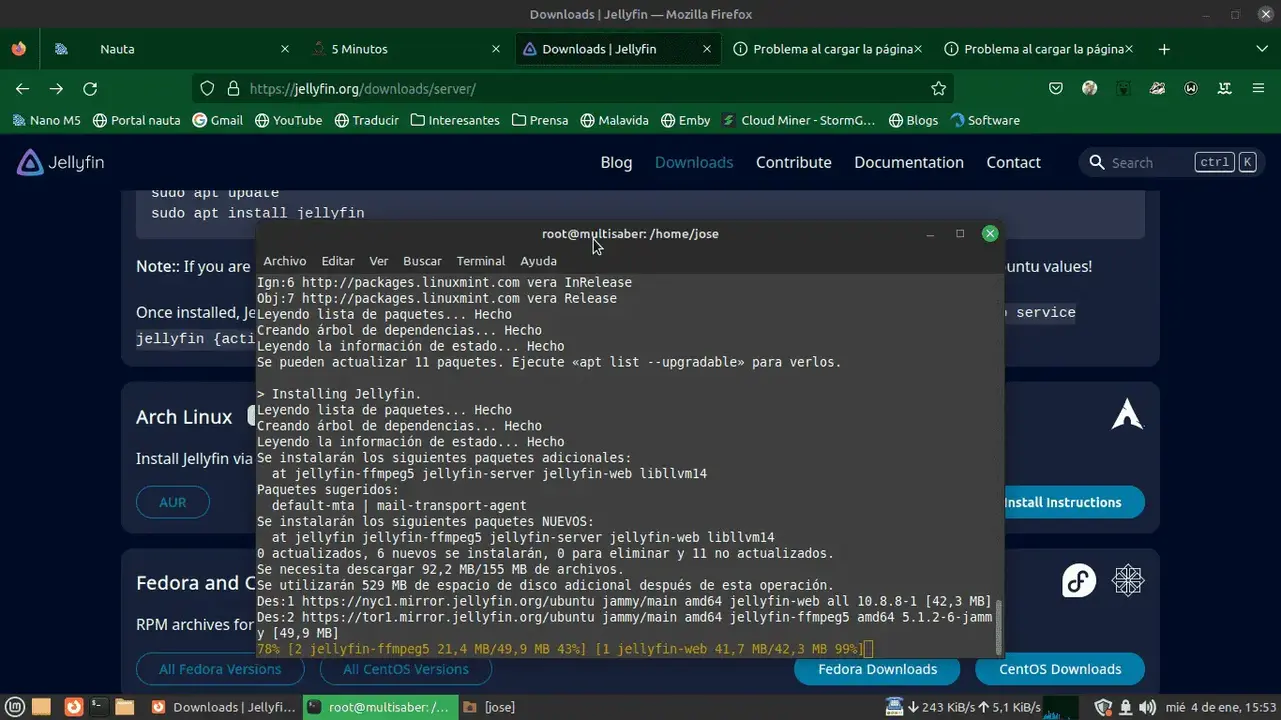Open the LanguageTool extension icon
The image size is (1281, 720).
pyautogui.click(x=1225, y=88)
